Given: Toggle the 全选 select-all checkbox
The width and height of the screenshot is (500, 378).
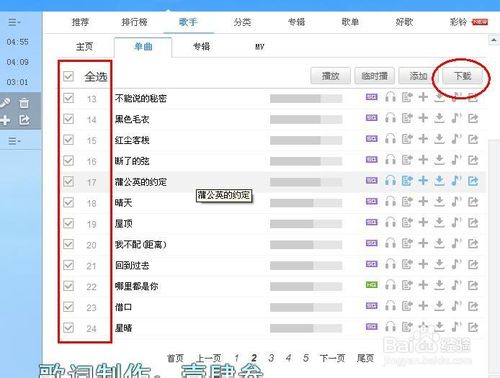Looking at the screenshot, I should (x=68, y=76).
